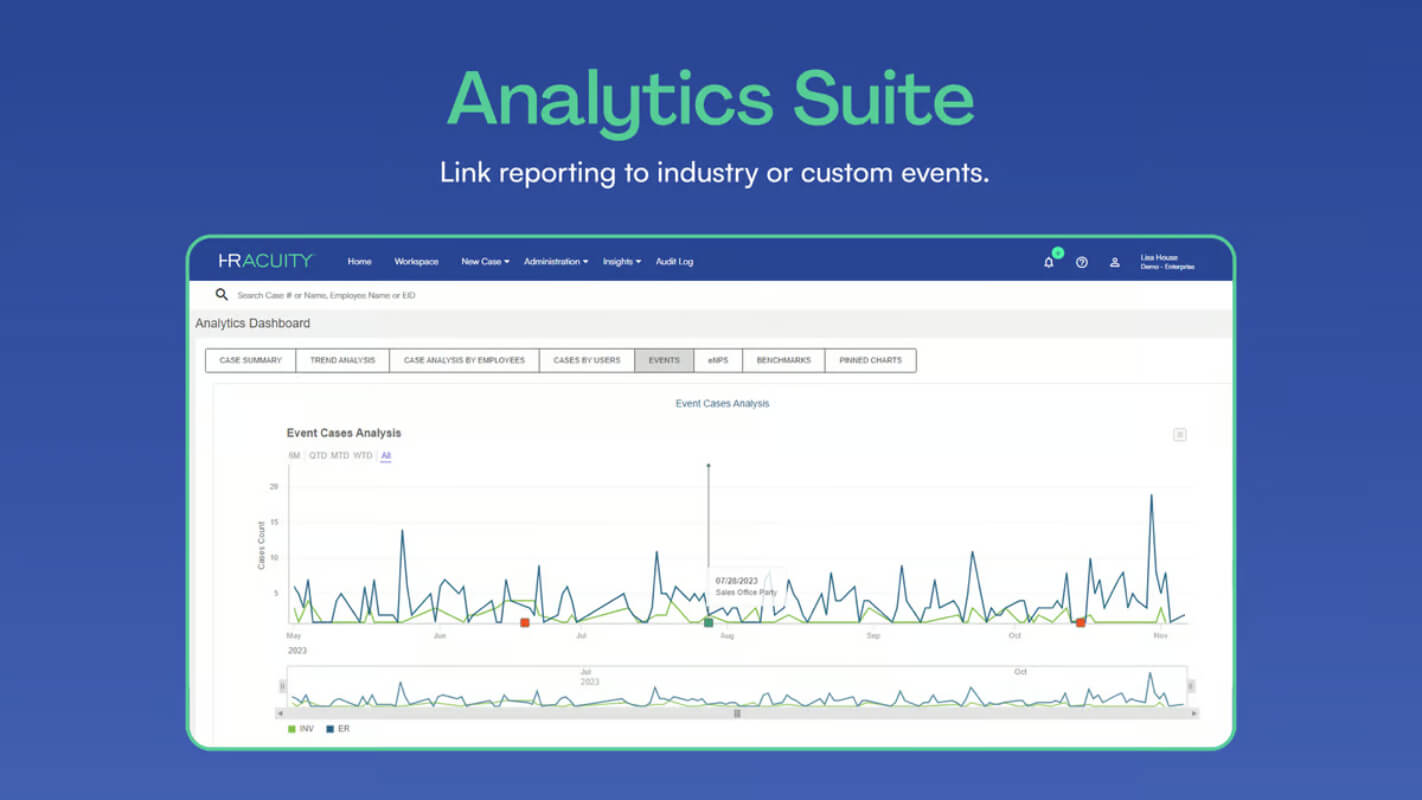The width and height of the screenshot is (1422, 800).
Task: Open the Cases by Users tab
Action: click(x=587, y=360)
